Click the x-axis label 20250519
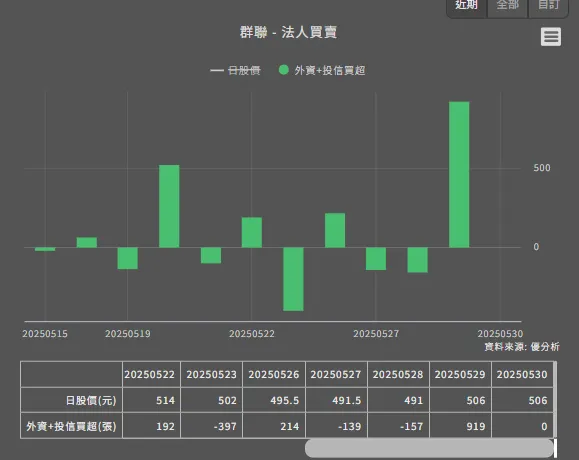The image size is (579, 460). click(128, 334)
